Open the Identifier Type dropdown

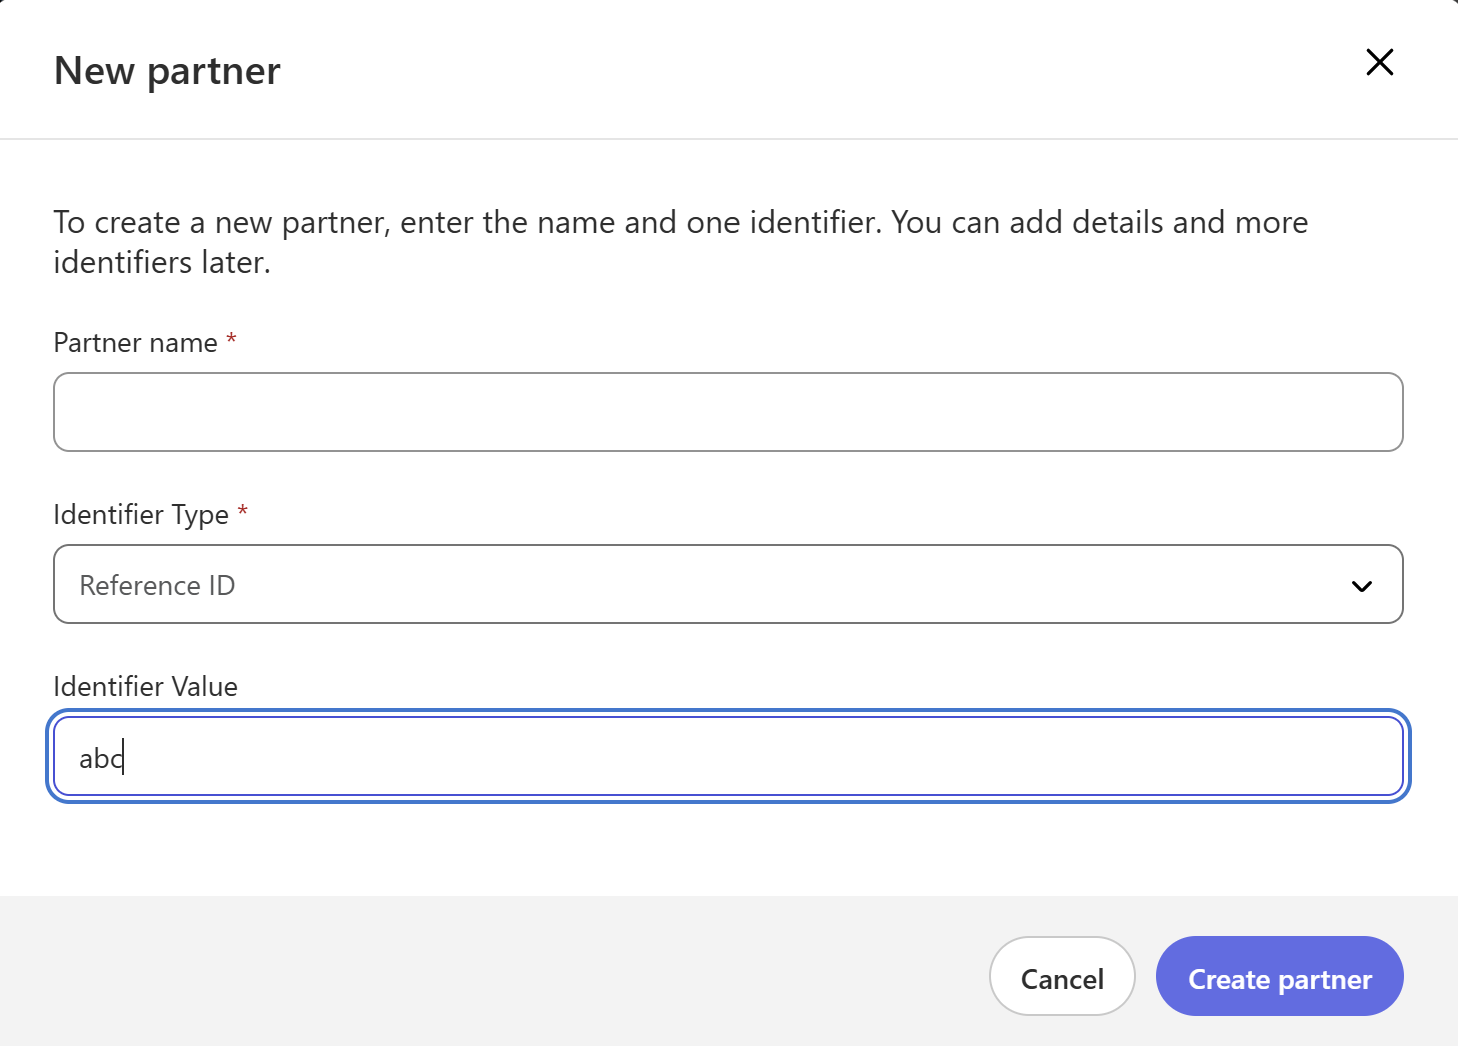pos(728,584)
